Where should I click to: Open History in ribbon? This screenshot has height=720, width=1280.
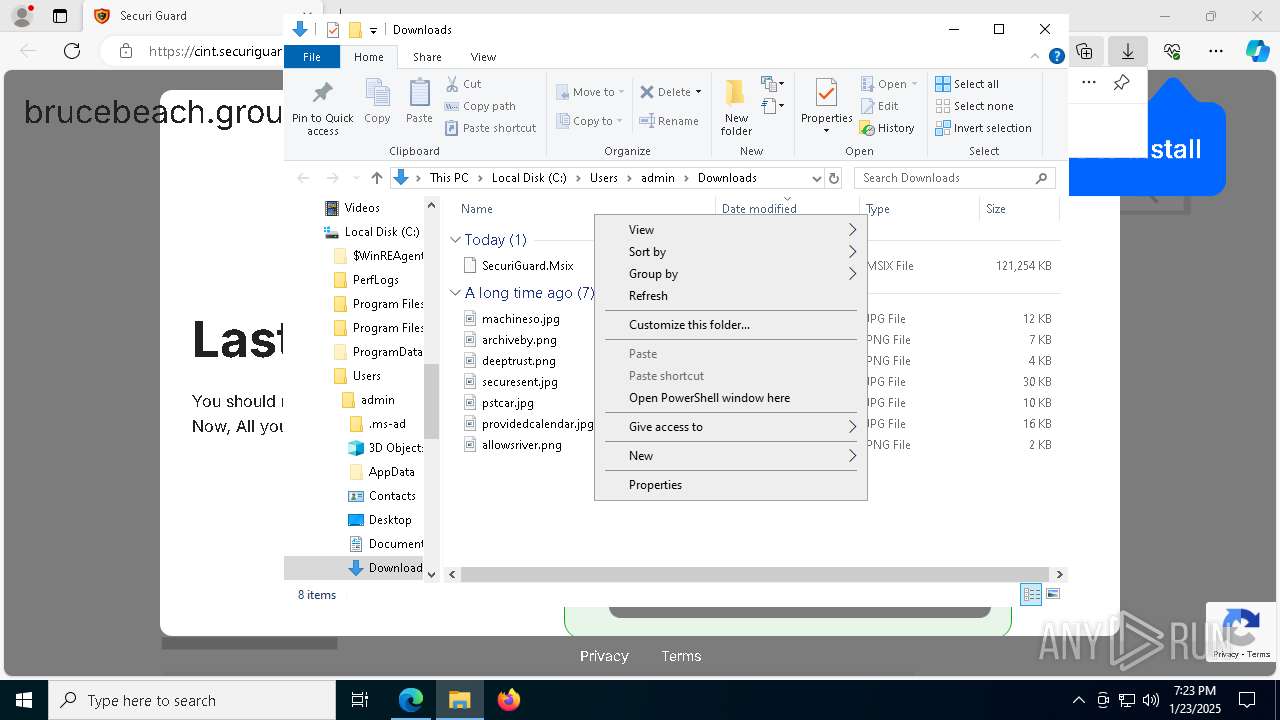[x=887, y=128]
